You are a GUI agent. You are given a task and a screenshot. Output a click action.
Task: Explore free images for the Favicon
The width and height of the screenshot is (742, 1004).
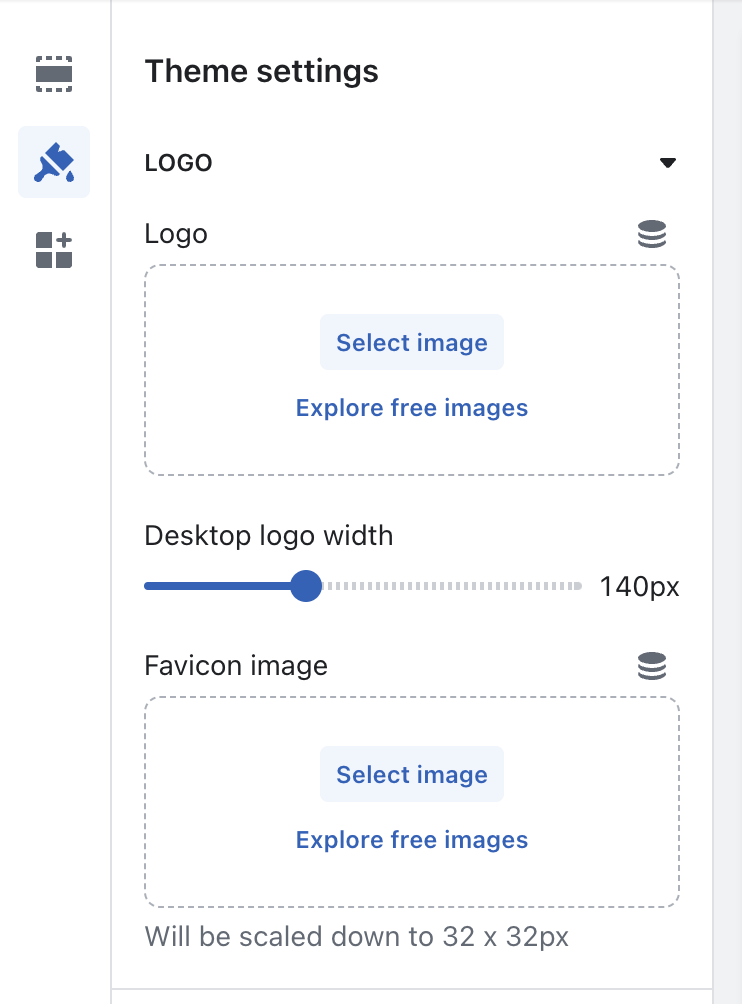[x=412, y=840]
